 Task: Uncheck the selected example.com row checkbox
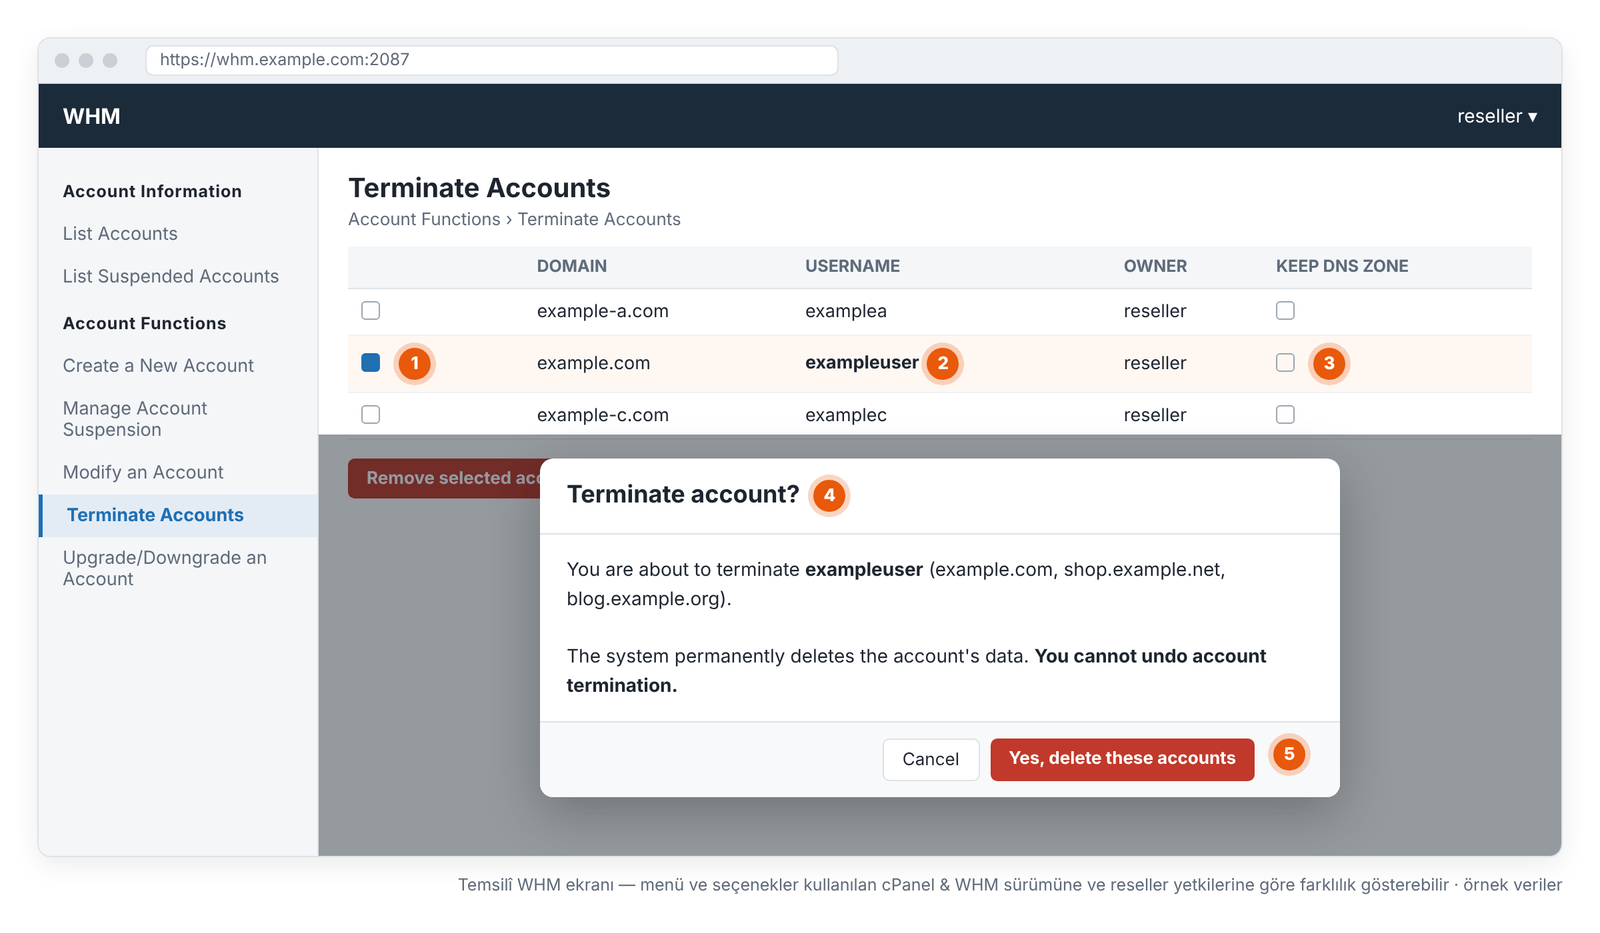click(x=370, y=363)
